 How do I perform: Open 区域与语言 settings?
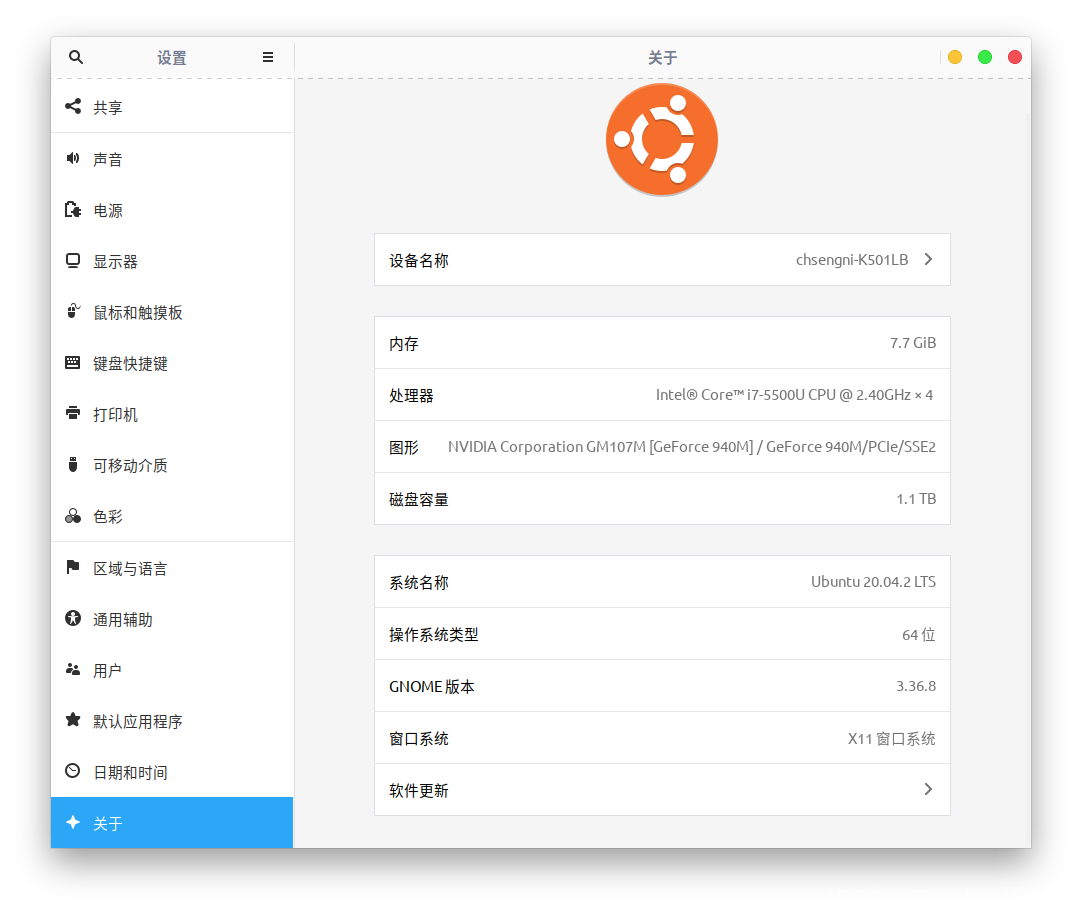point(173,568)
